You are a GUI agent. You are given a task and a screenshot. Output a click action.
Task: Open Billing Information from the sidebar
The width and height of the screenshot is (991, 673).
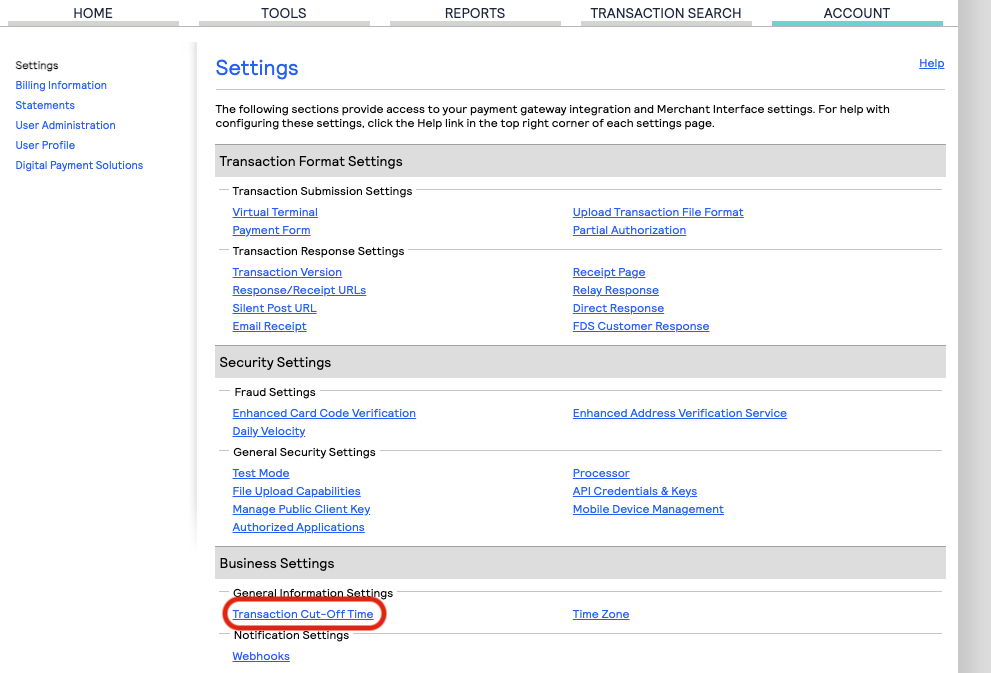tap(60, 85)
